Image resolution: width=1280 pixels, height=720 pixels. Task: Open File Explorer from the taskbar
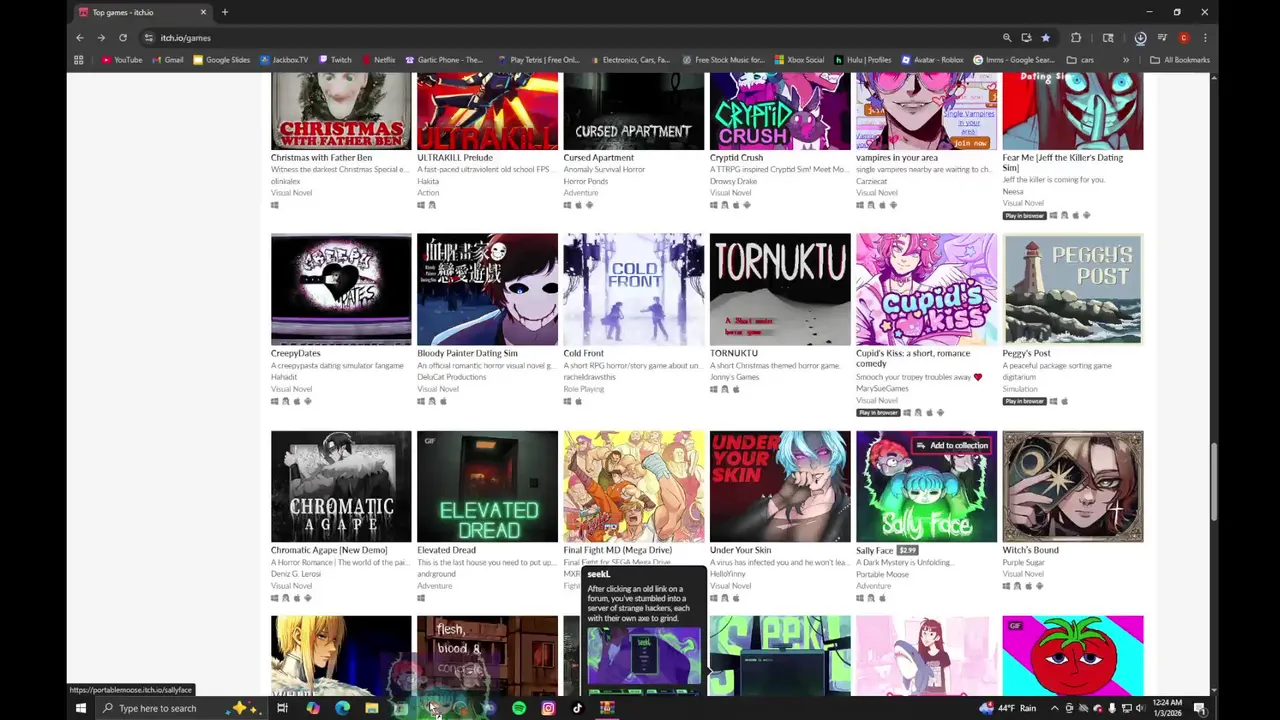(x=371, y=708)
